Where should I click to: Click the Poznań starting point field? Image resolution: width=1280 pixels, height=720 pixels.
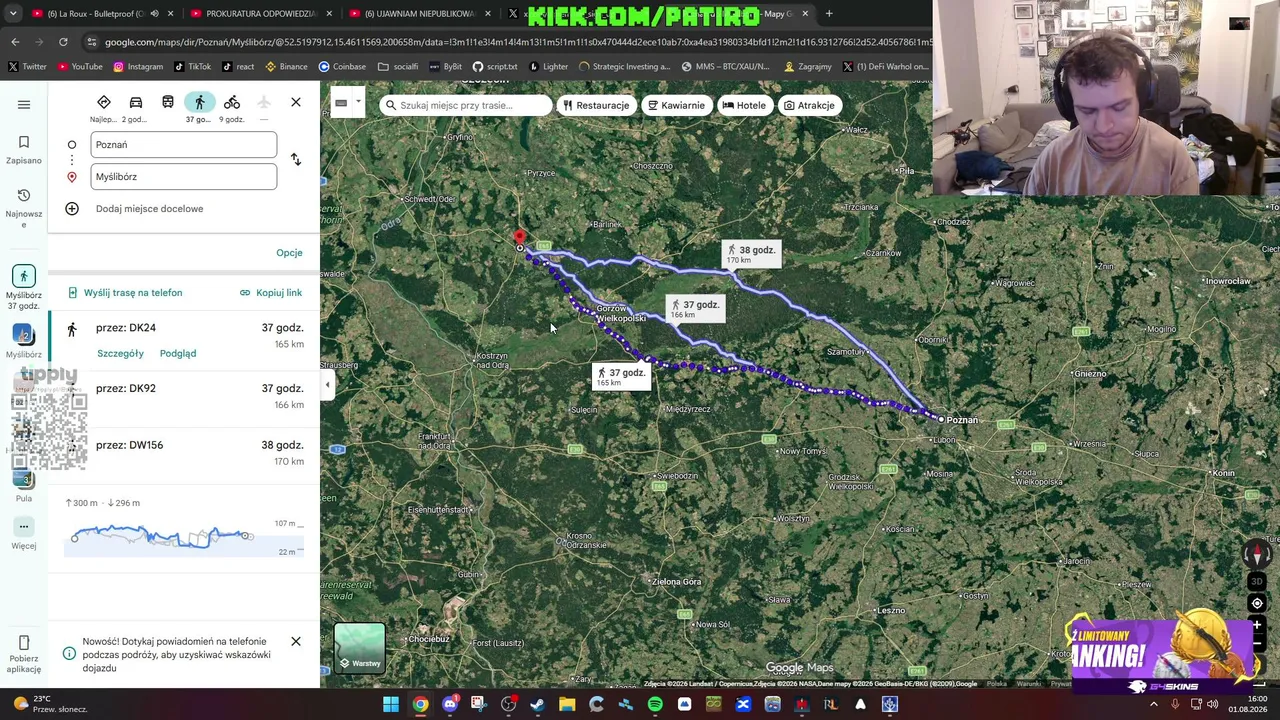click(x=184, y=145)
